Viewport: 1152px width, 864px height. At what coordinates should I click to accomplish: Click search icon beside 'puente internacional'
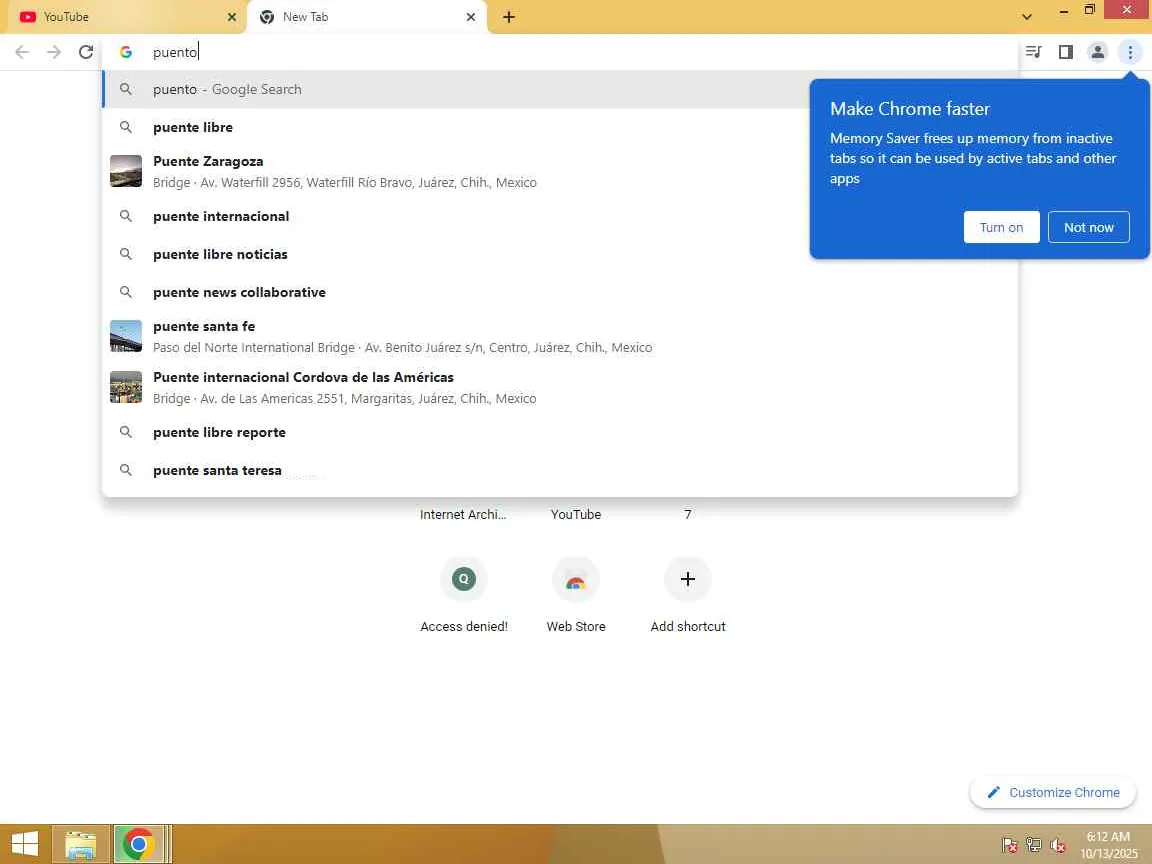point(126,216)
